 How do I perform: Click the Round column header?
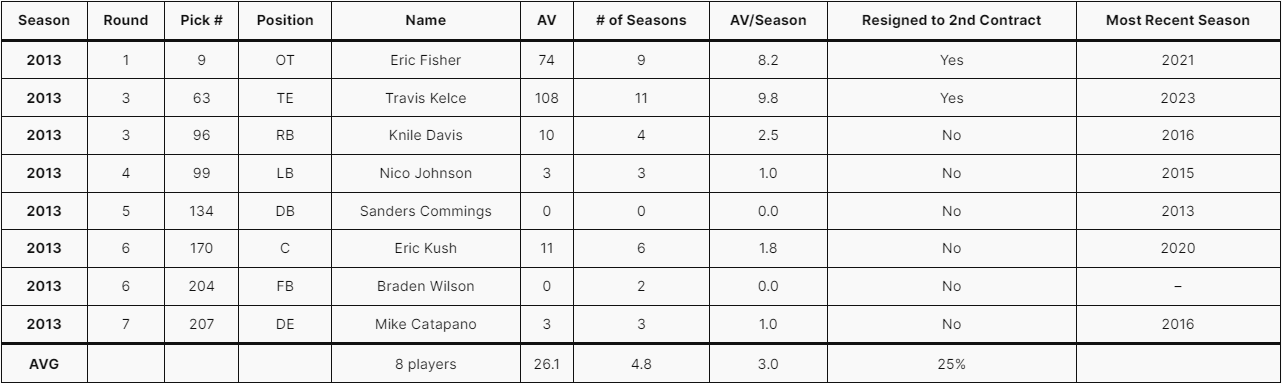point(126,20)
